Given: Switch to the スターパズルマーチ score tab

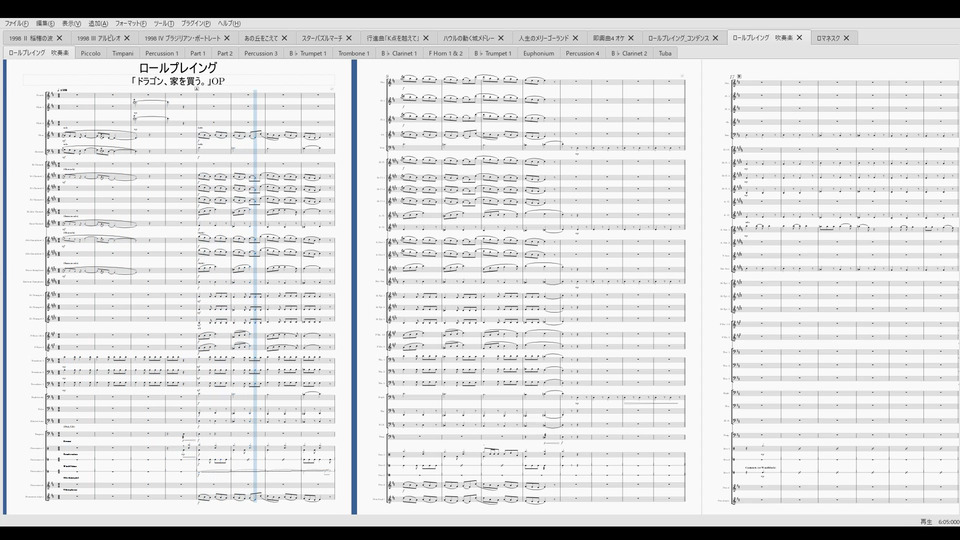Looking at the screenshot, I should [x=322, y=38].
